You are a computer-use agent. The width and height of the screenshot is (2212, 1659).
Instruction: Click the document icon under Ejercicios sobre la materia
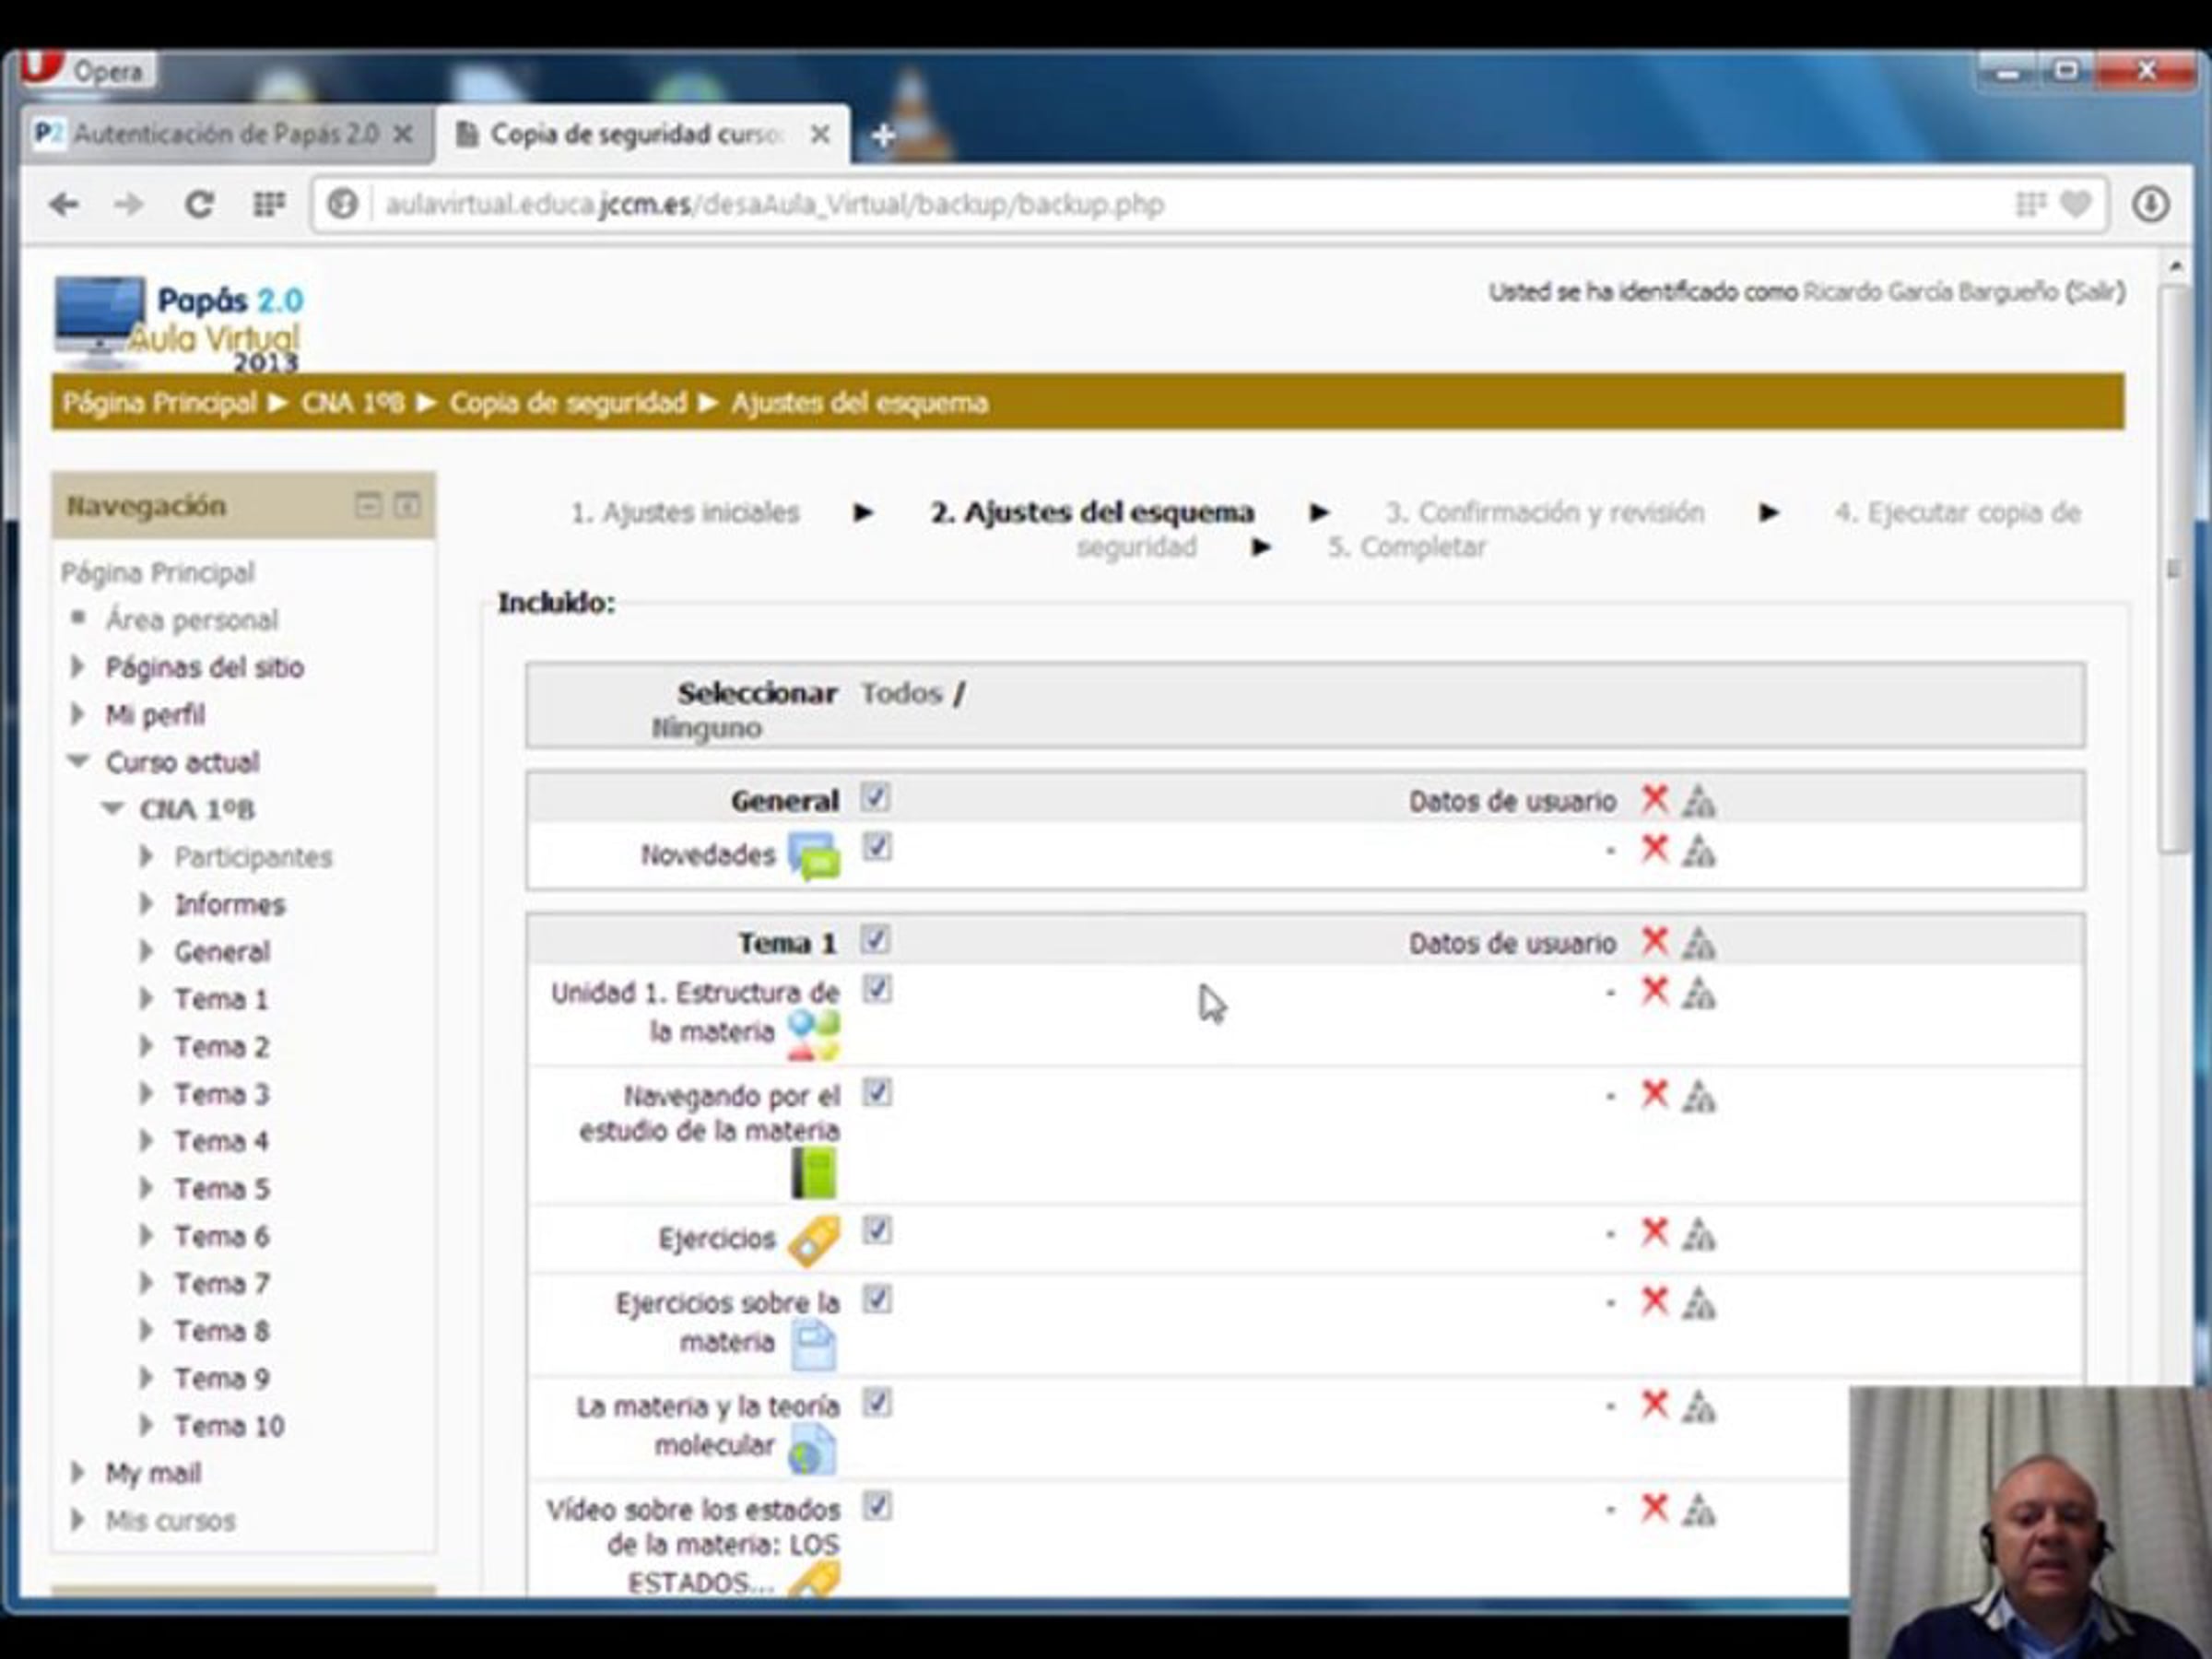(814, 1345)
